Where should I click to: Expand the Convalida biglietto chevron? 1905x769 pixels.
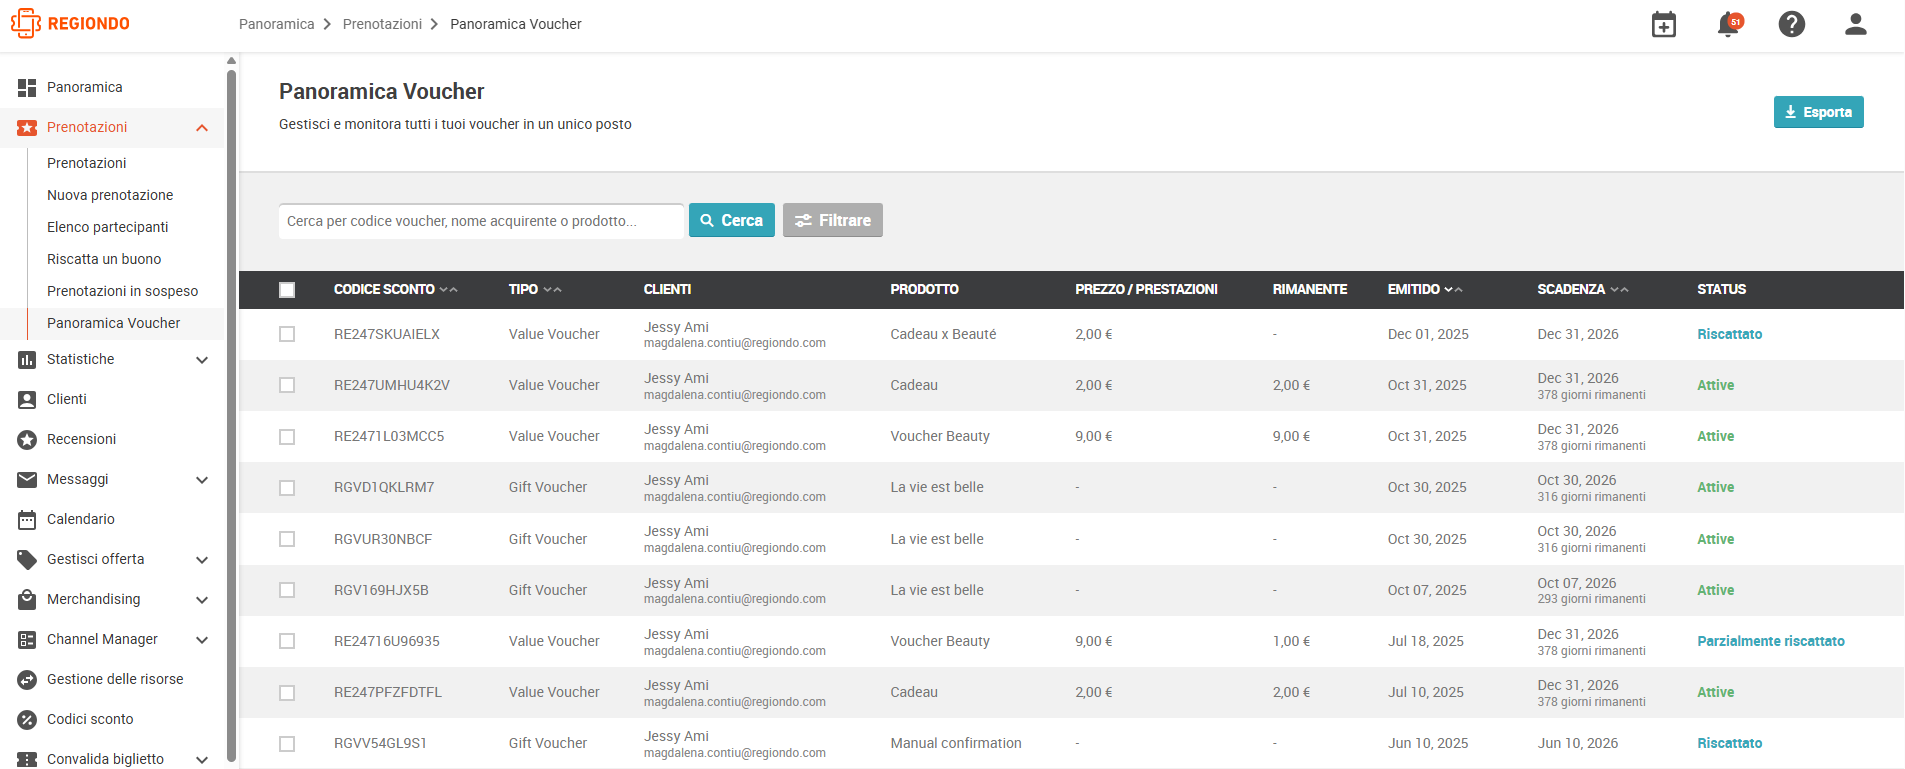(202, 760)
